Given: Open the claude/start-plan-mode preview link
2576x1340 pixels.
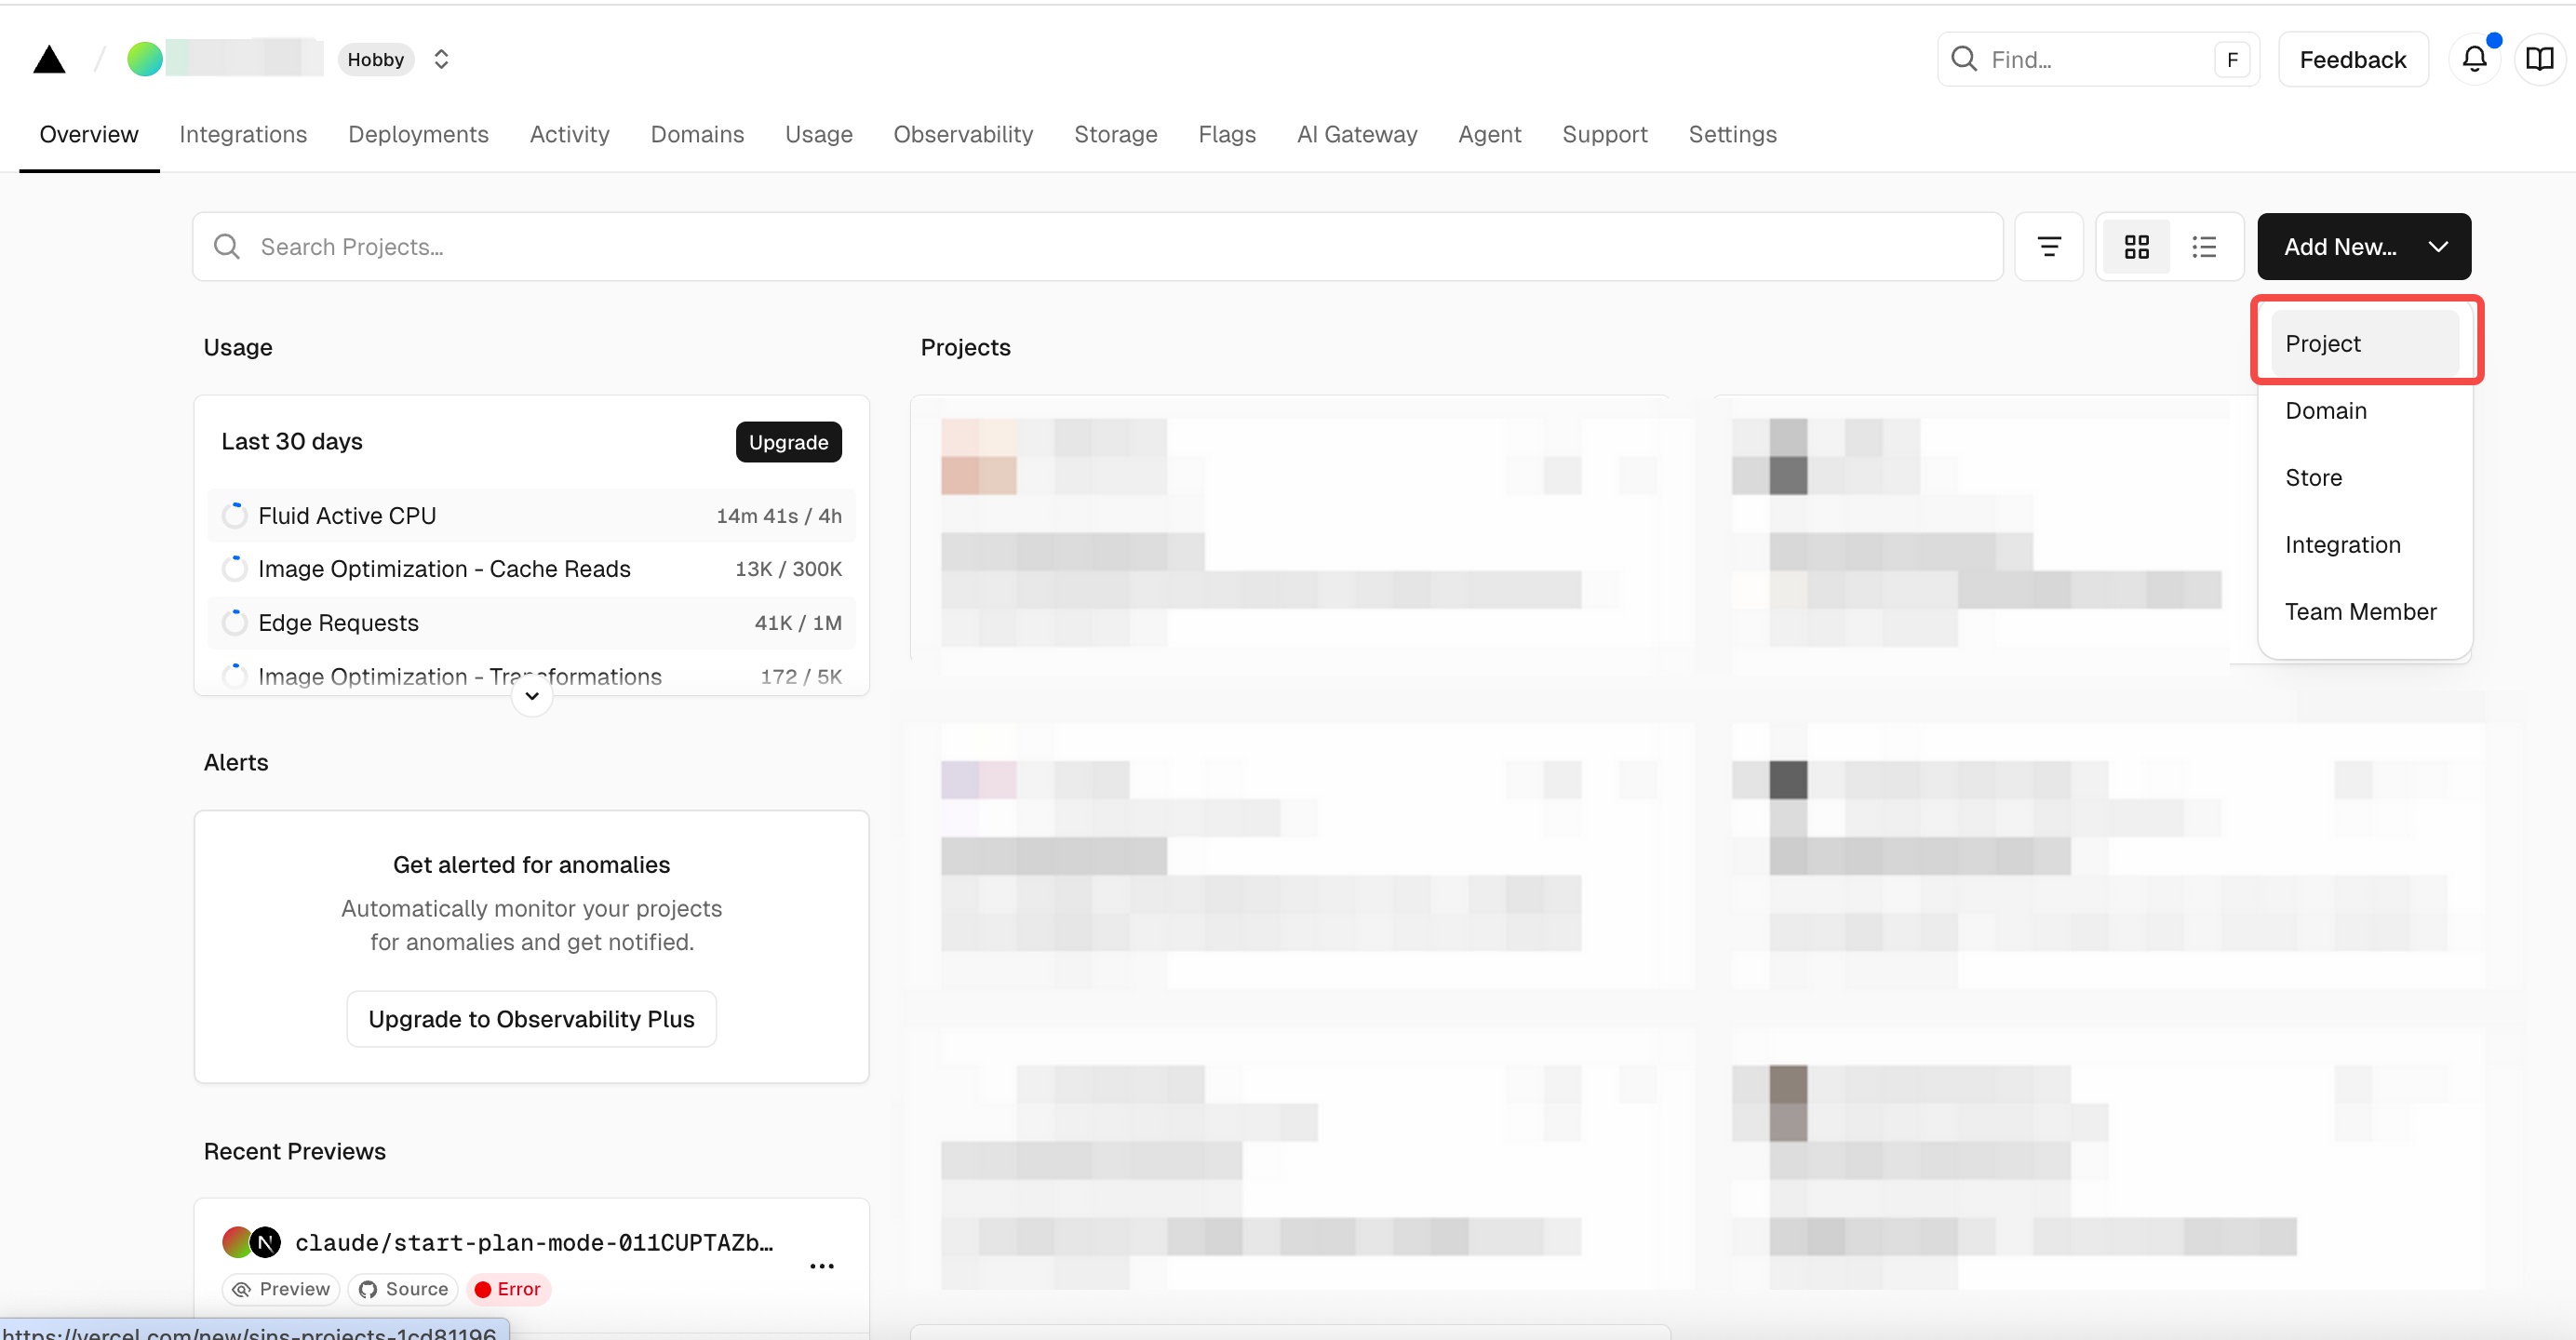Looking at the screenshot, I should click(x=534, y=1242).
